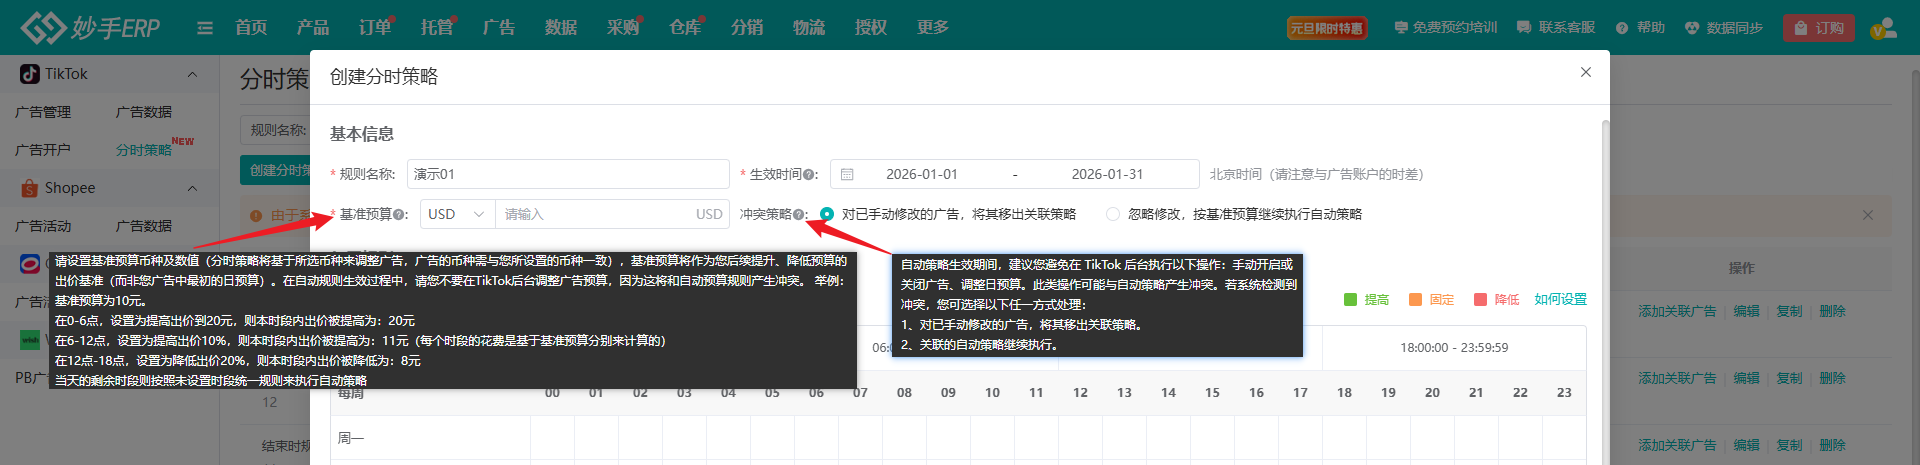Select 忽略修改 radio option
Image resolution: width=1920 pixels, height=465 pixels.
click(x=1113, y=214)
